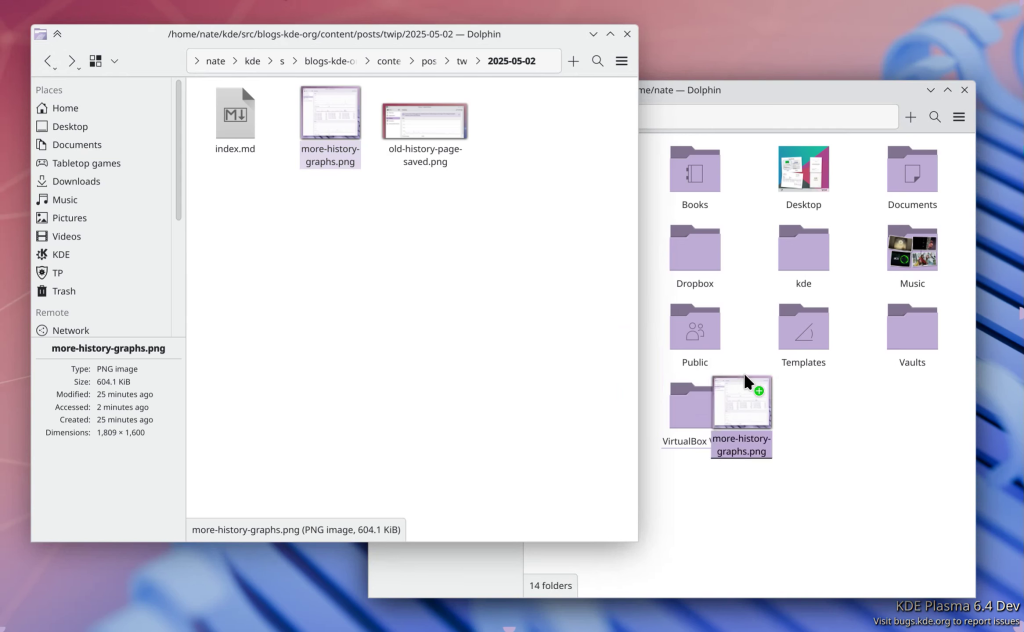Open Music folder in back window
This screenshot has width=1024, height=632.
tap(912, 257)
